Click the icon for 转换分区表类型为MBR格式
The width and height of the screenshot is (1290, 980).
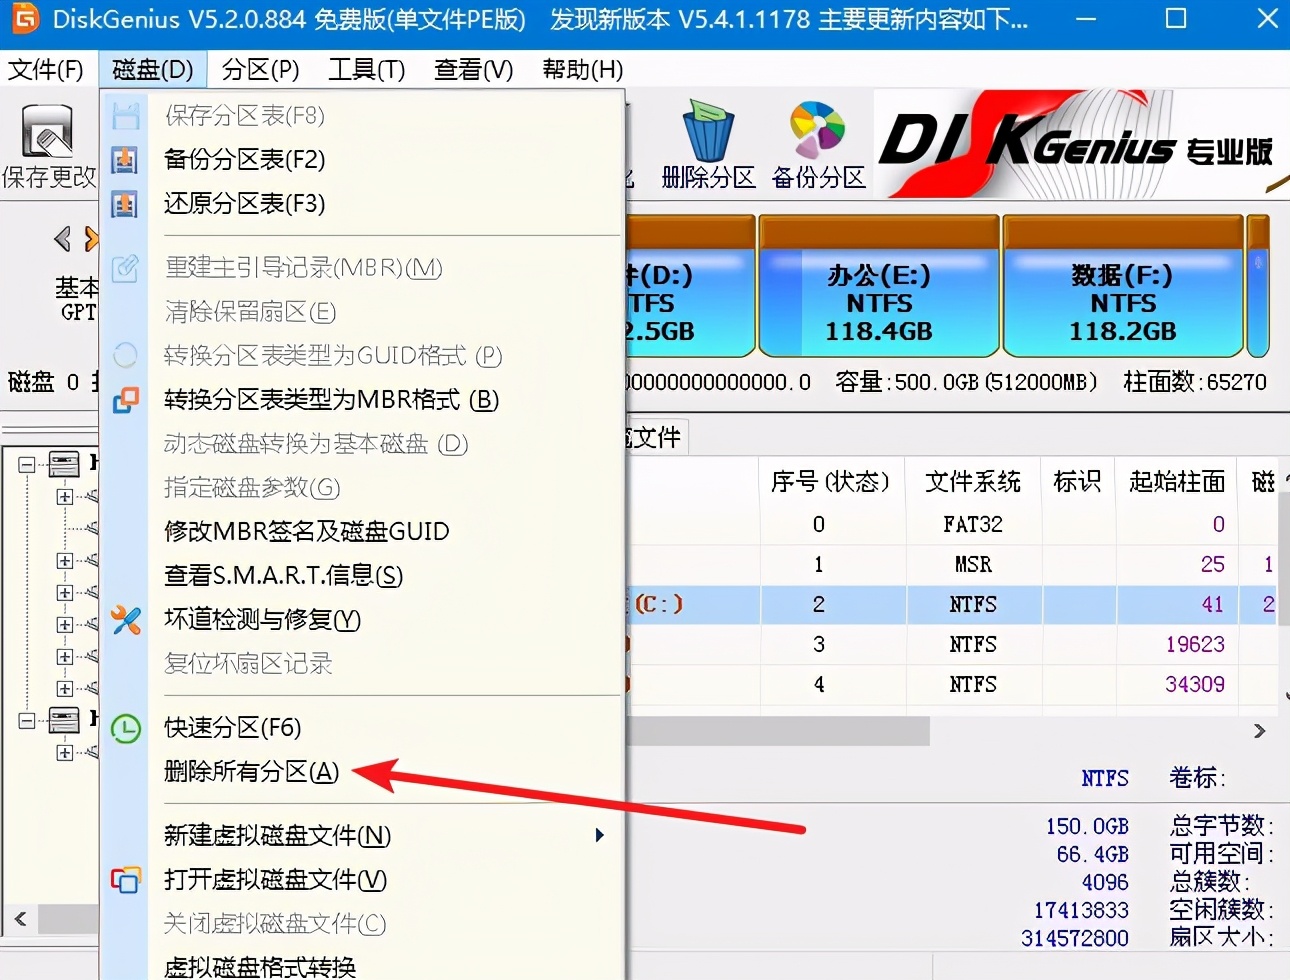click(126, 399)
